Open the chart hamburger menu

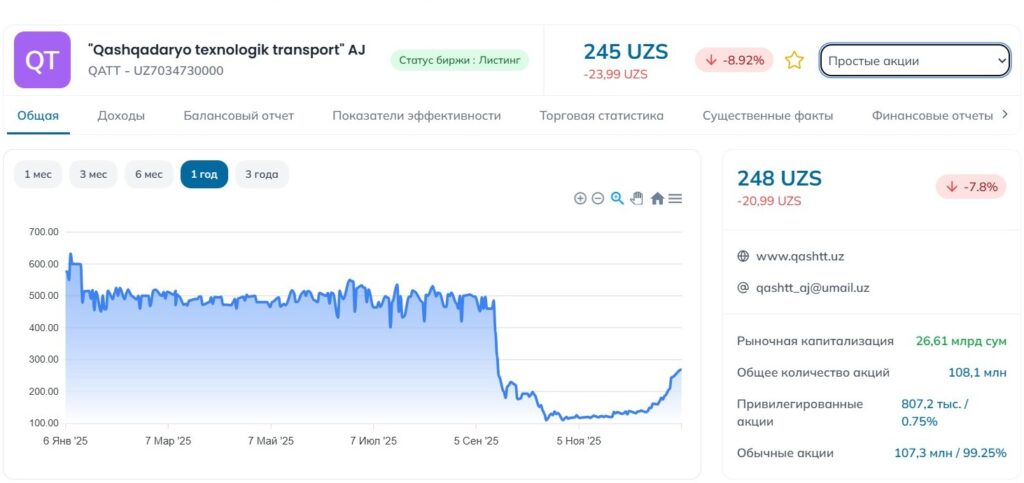pyautogui.click(x=675, y=199)
